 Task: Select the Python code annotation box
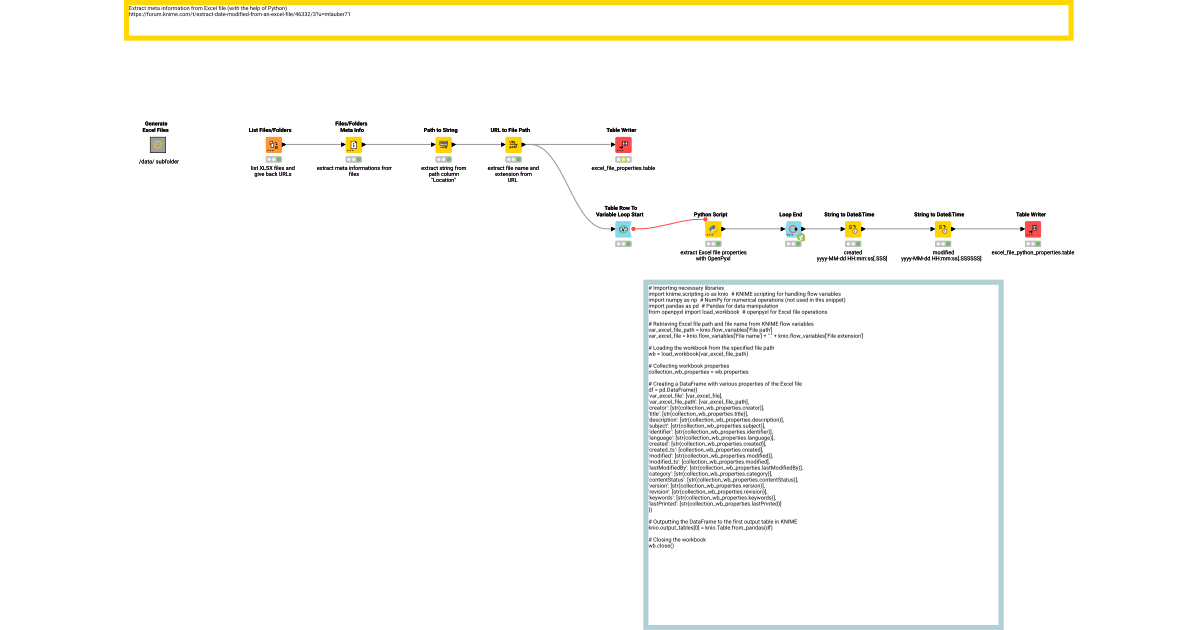coord(823,450)
